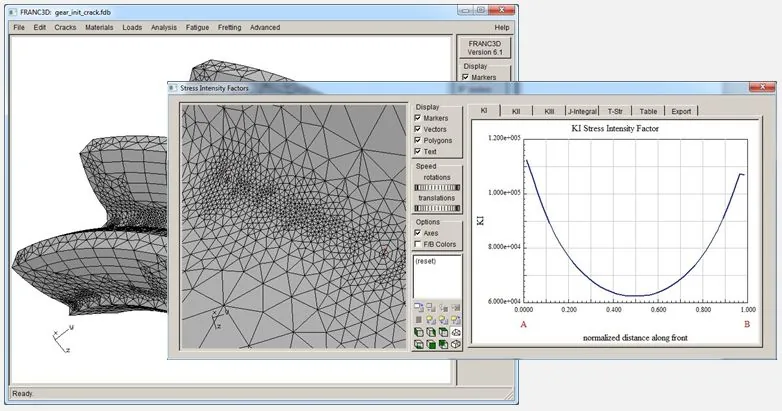Click the bottom-left green cube icon
The image size is (782, 411).
point(419,344)
